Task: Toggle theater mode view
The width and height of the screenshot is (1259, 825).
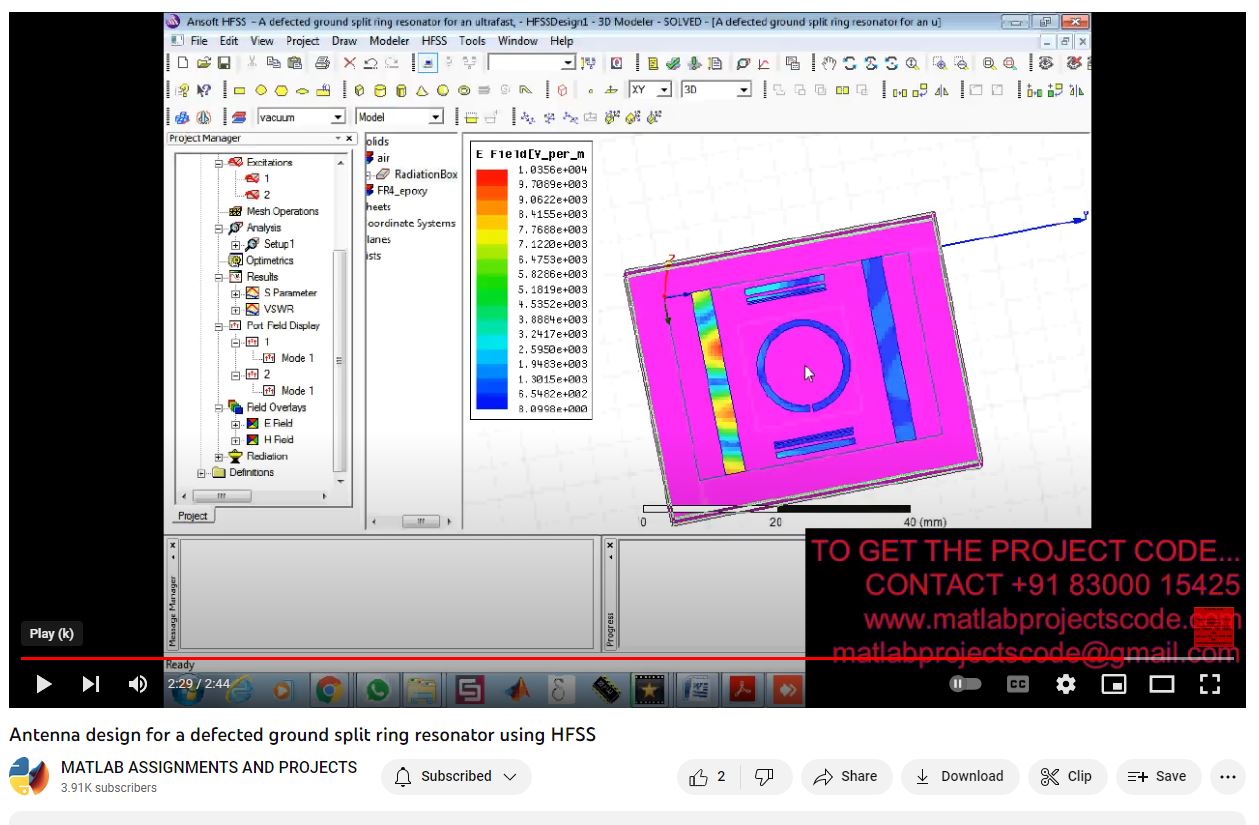Action: coord(1162,684)
